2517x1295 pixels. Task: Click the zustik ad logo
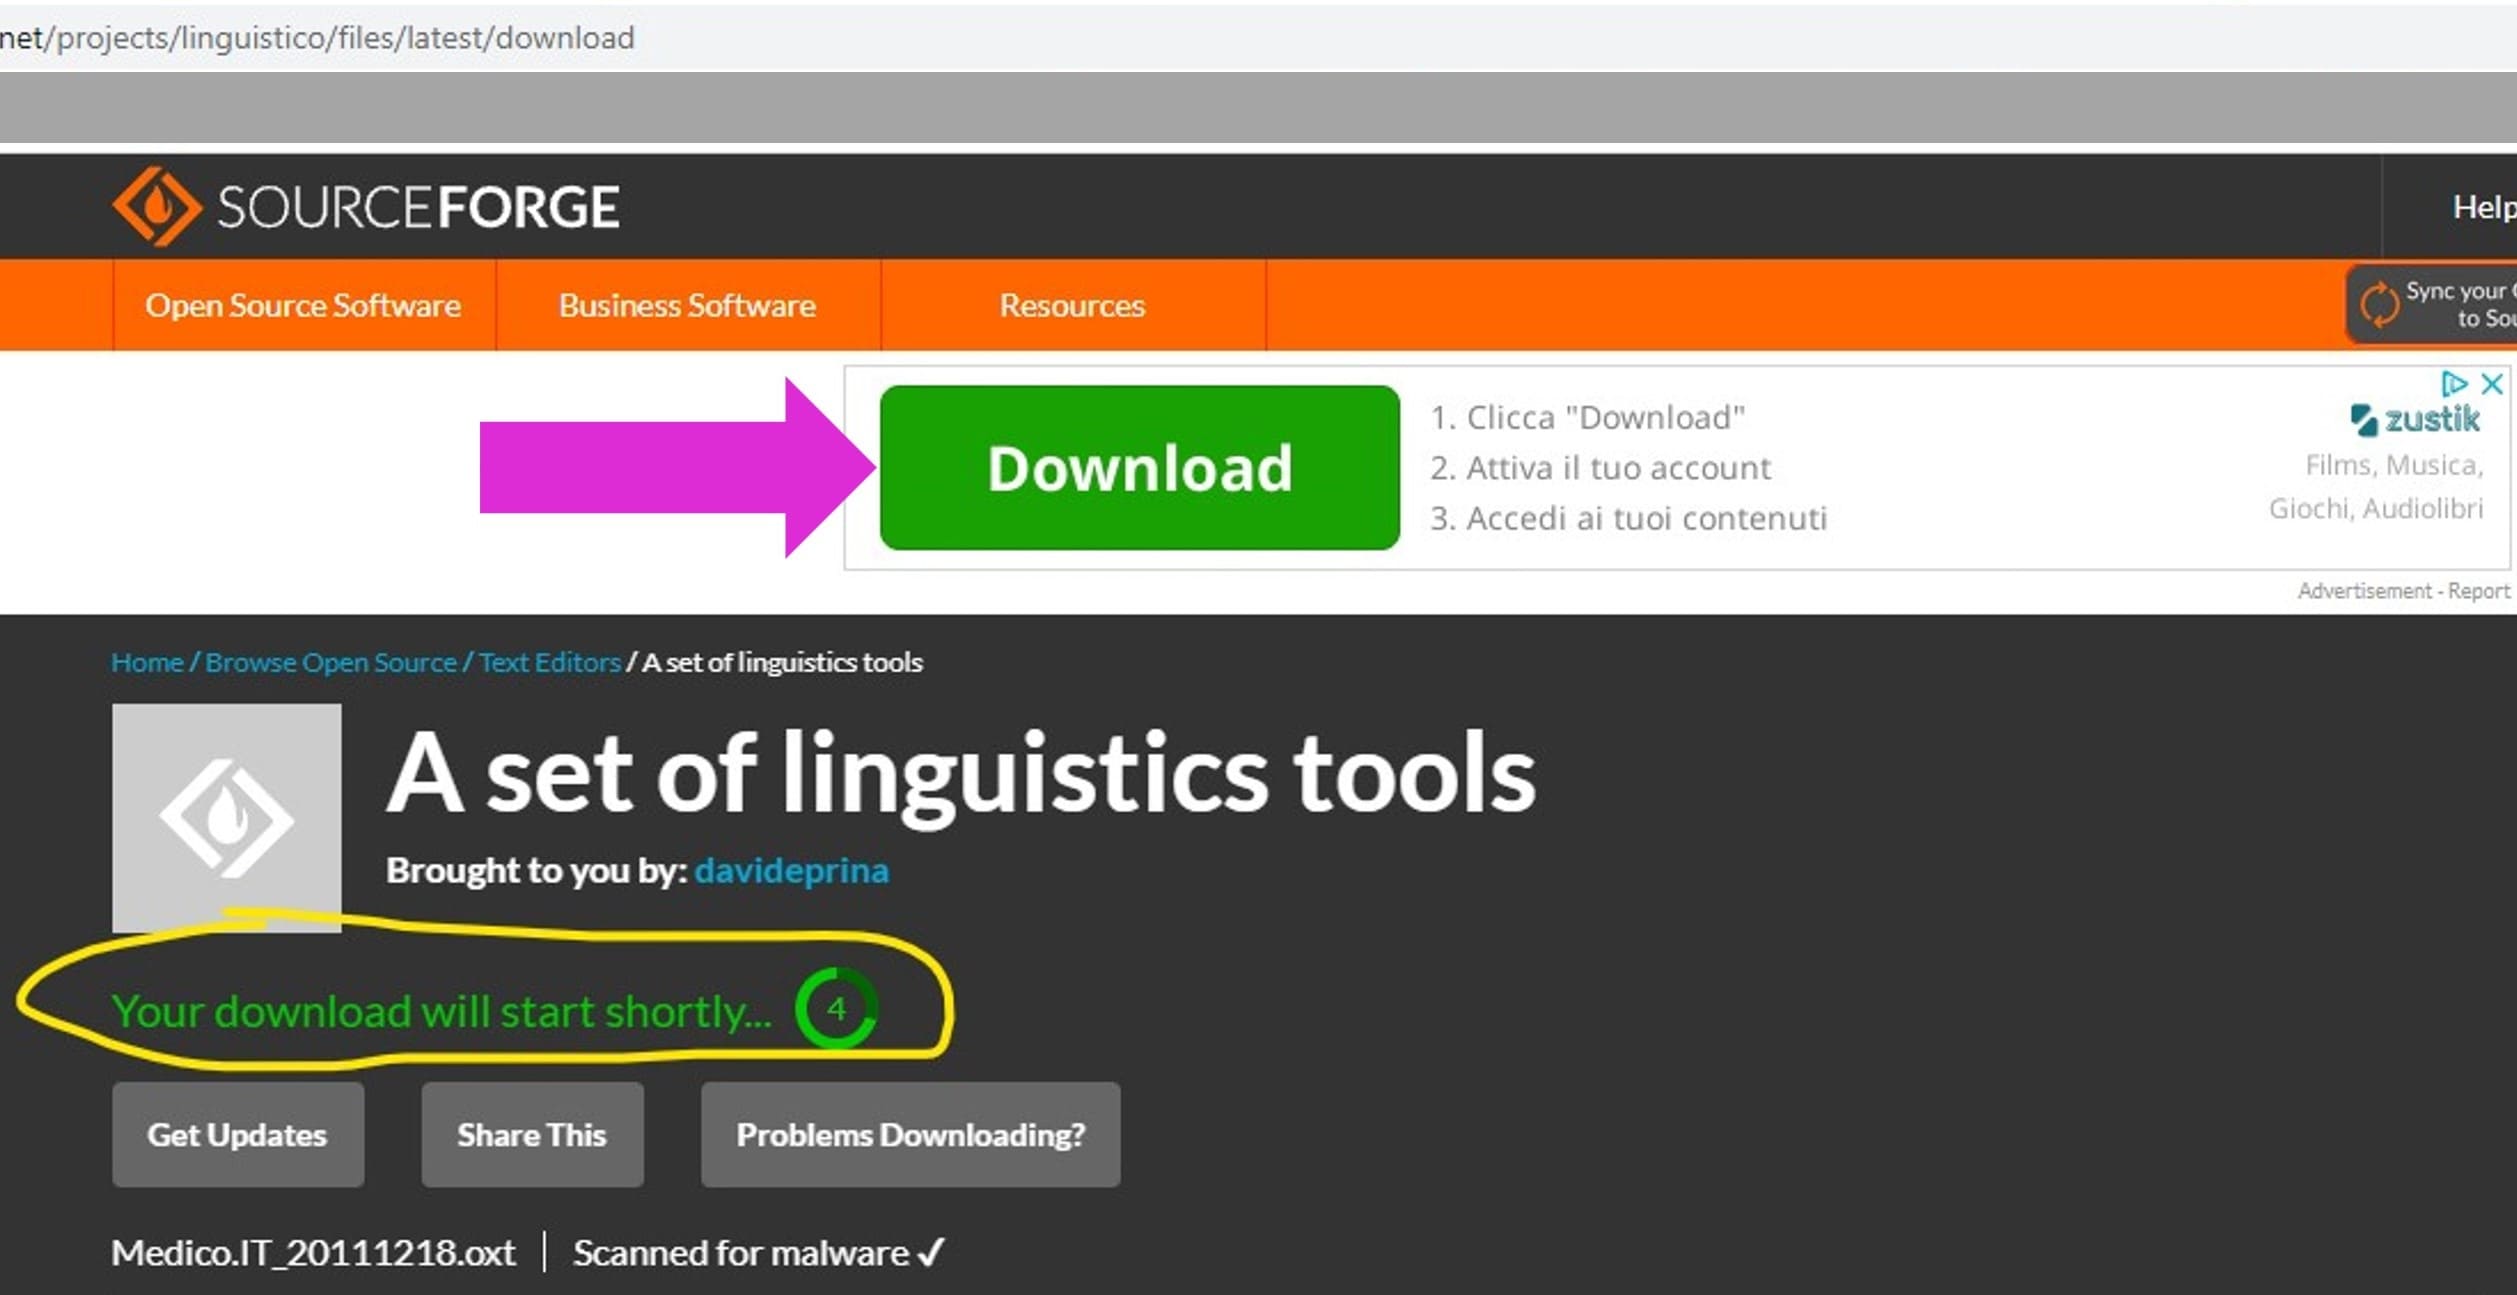(x=2415, y=419)
